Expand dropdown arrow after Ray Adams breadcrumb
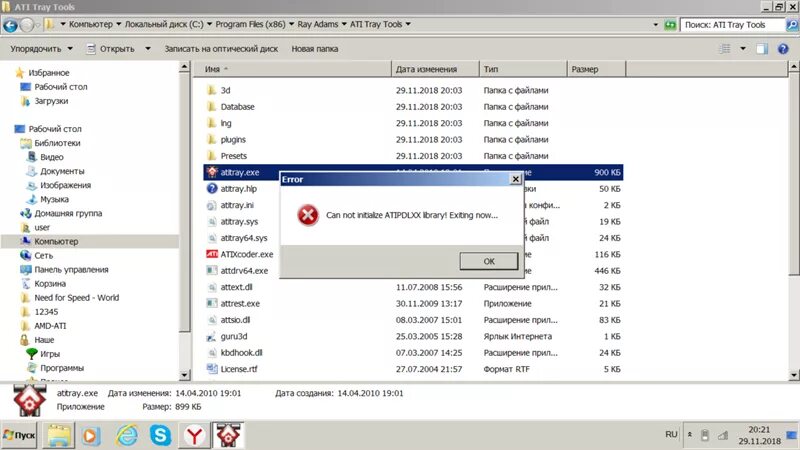 344,24
